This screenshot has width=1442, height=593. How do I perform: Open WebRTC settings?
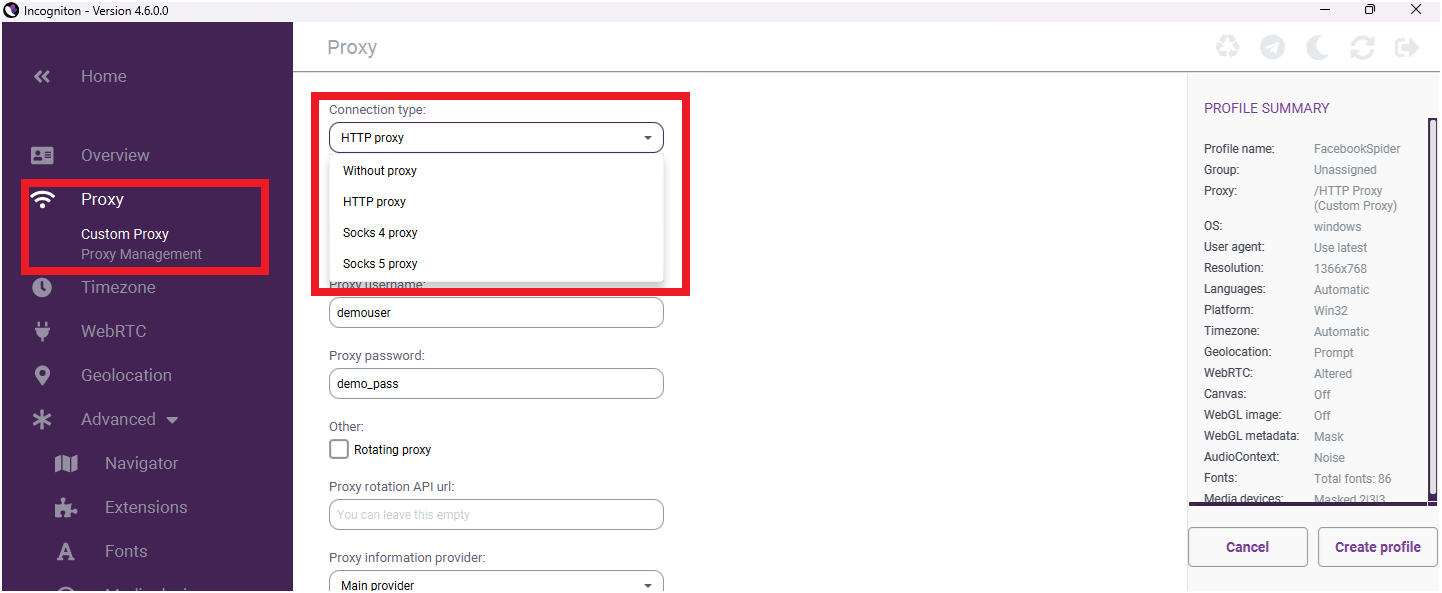pyautogui.click(x=113, y=331)
